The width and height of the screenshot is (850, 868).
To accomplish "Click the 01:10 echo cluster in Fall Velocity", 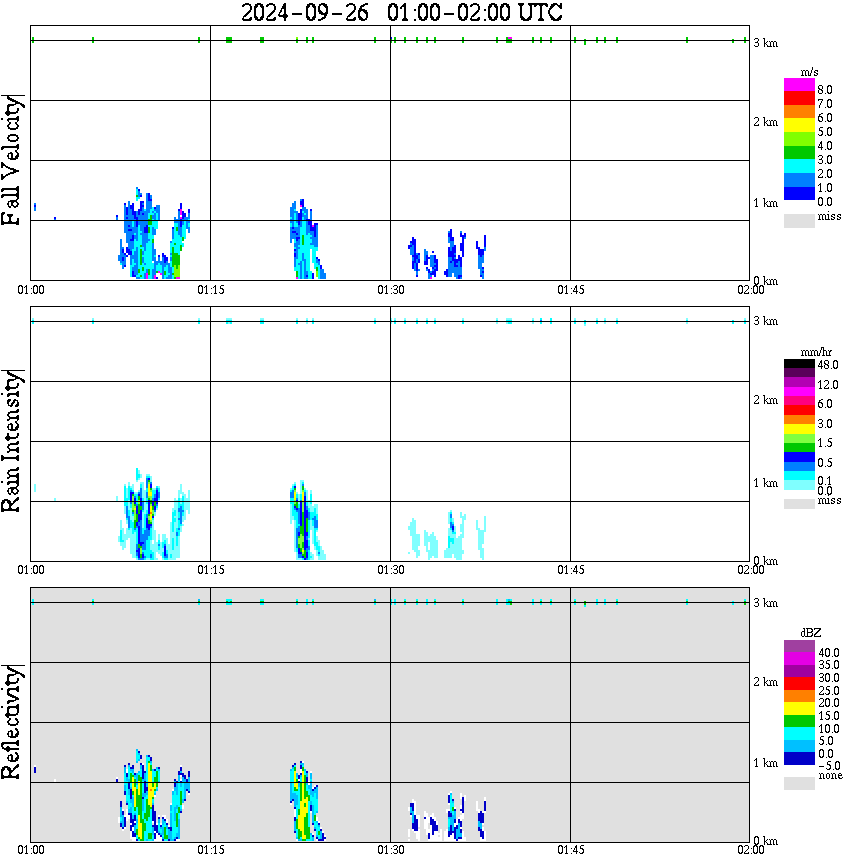I will click(x=154, y=235).
